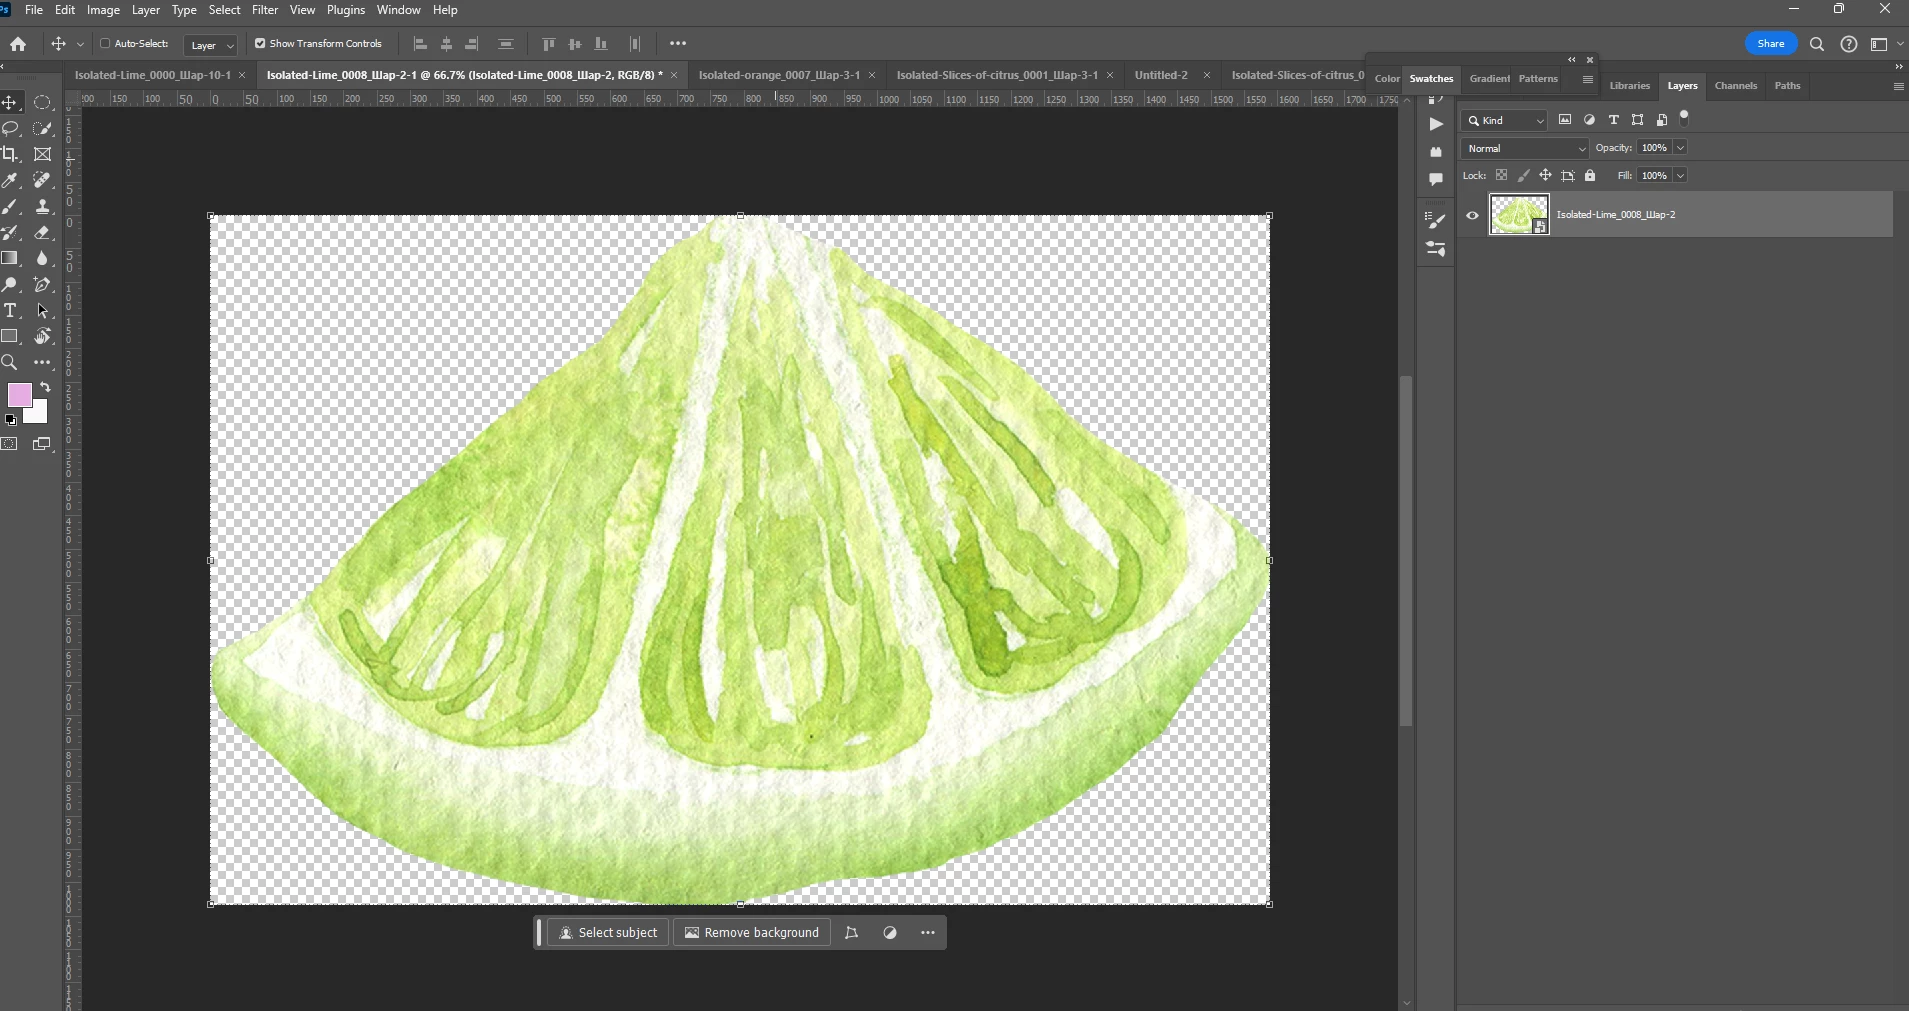This screenshot has width=1909, height=1011.
Task: Toggle smart object layer filter
Action: tap(1661, 120)
